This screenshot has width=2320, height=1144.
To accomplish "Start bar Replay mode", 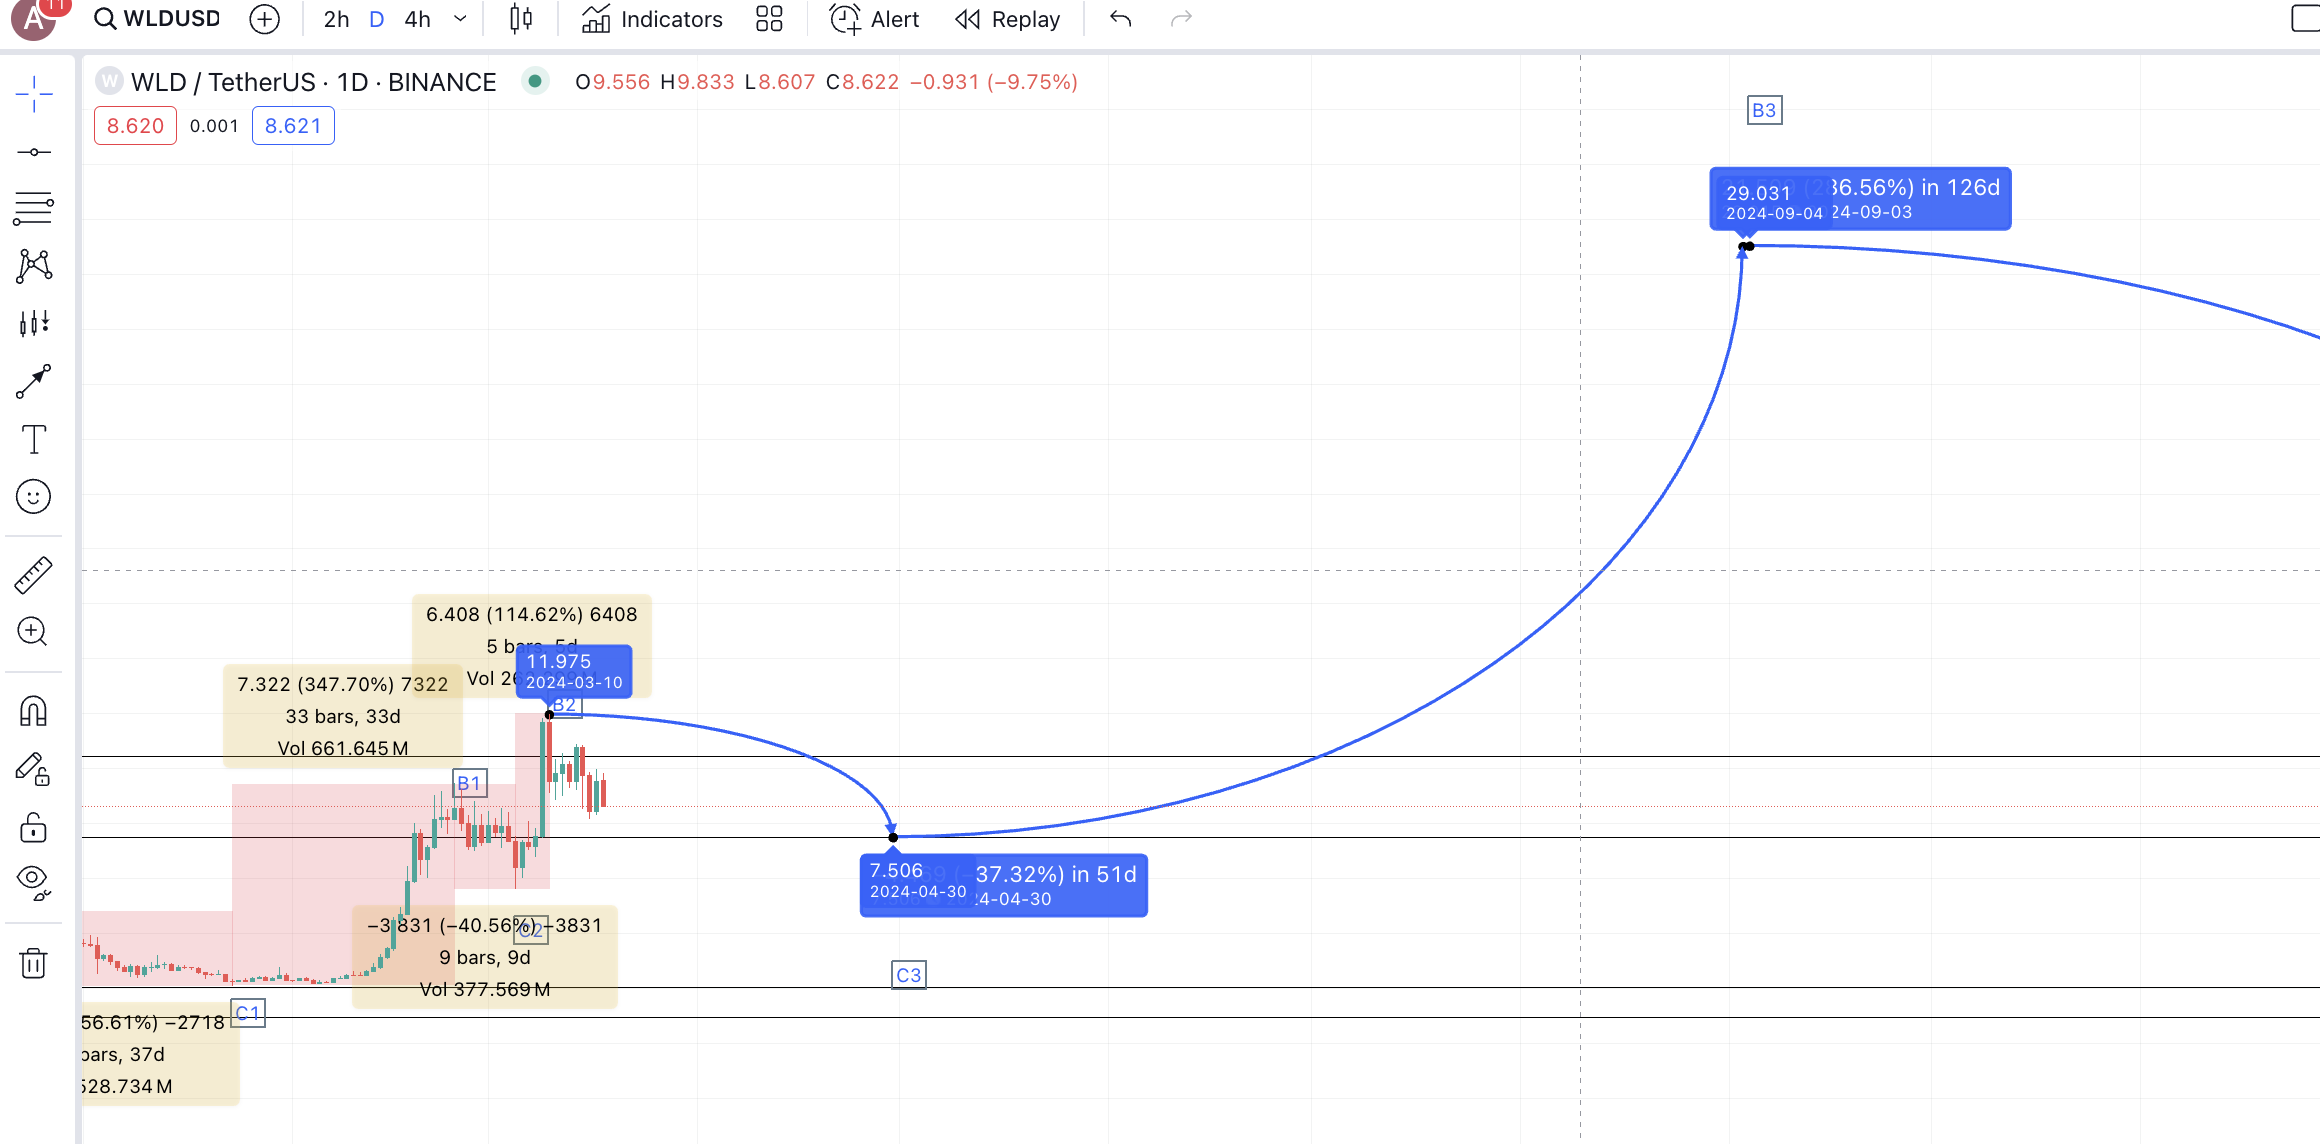I will coord(1008,19).
